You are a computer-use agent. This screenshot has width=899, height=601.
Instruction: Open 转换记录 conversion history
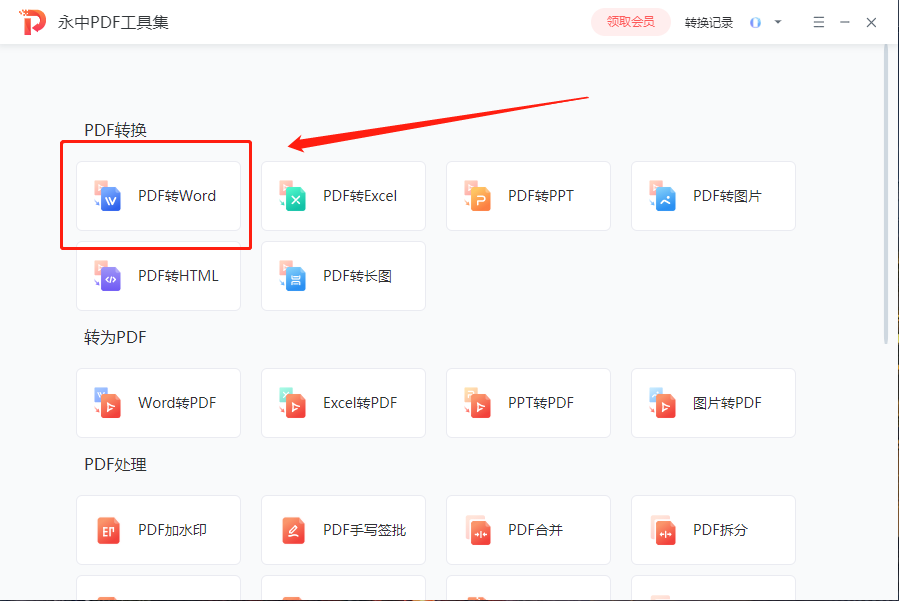(x=709, y=22)
